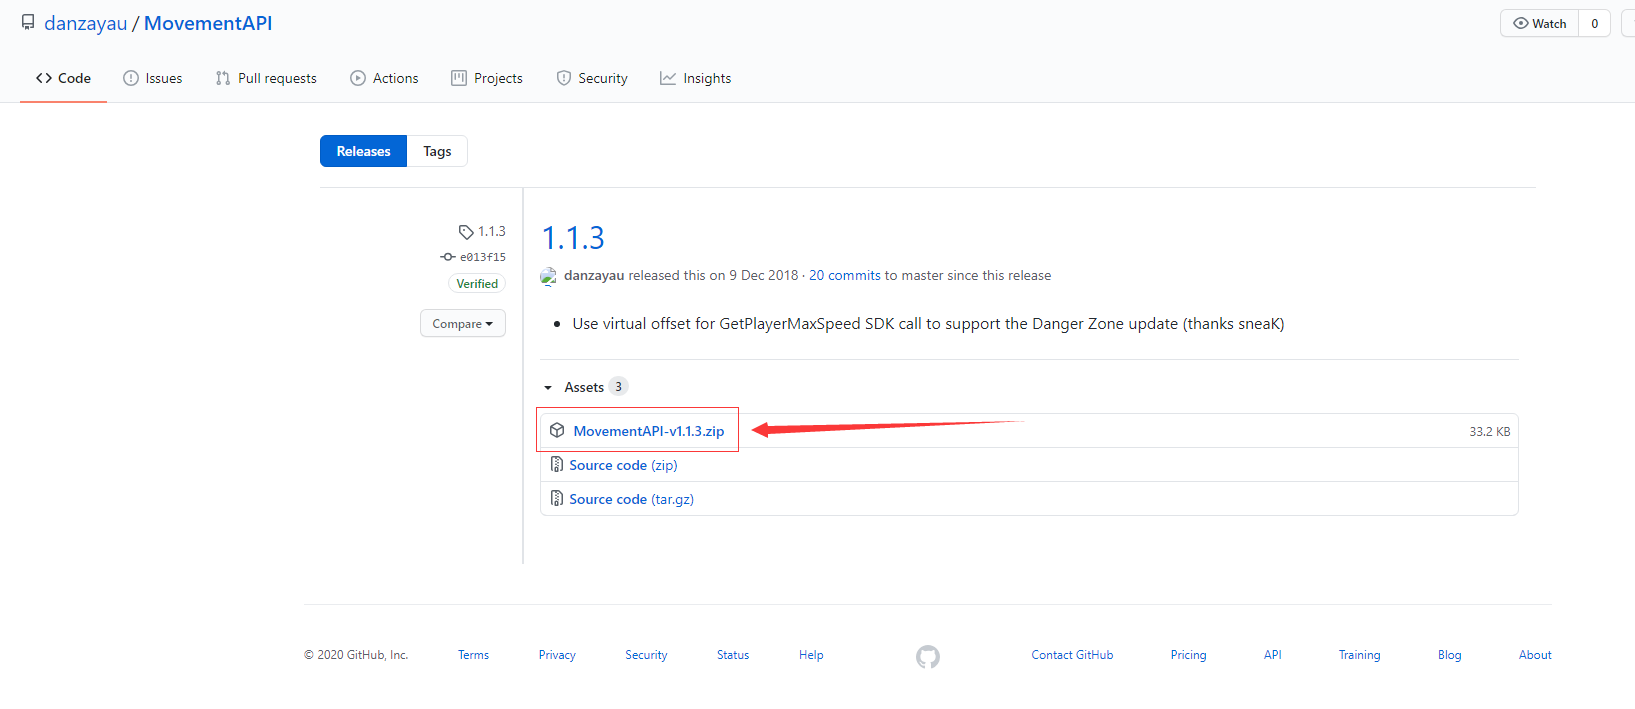Open the 1.1.3 release title
The width and height of the screenshot is (1635, 709).
click(573, 238)
